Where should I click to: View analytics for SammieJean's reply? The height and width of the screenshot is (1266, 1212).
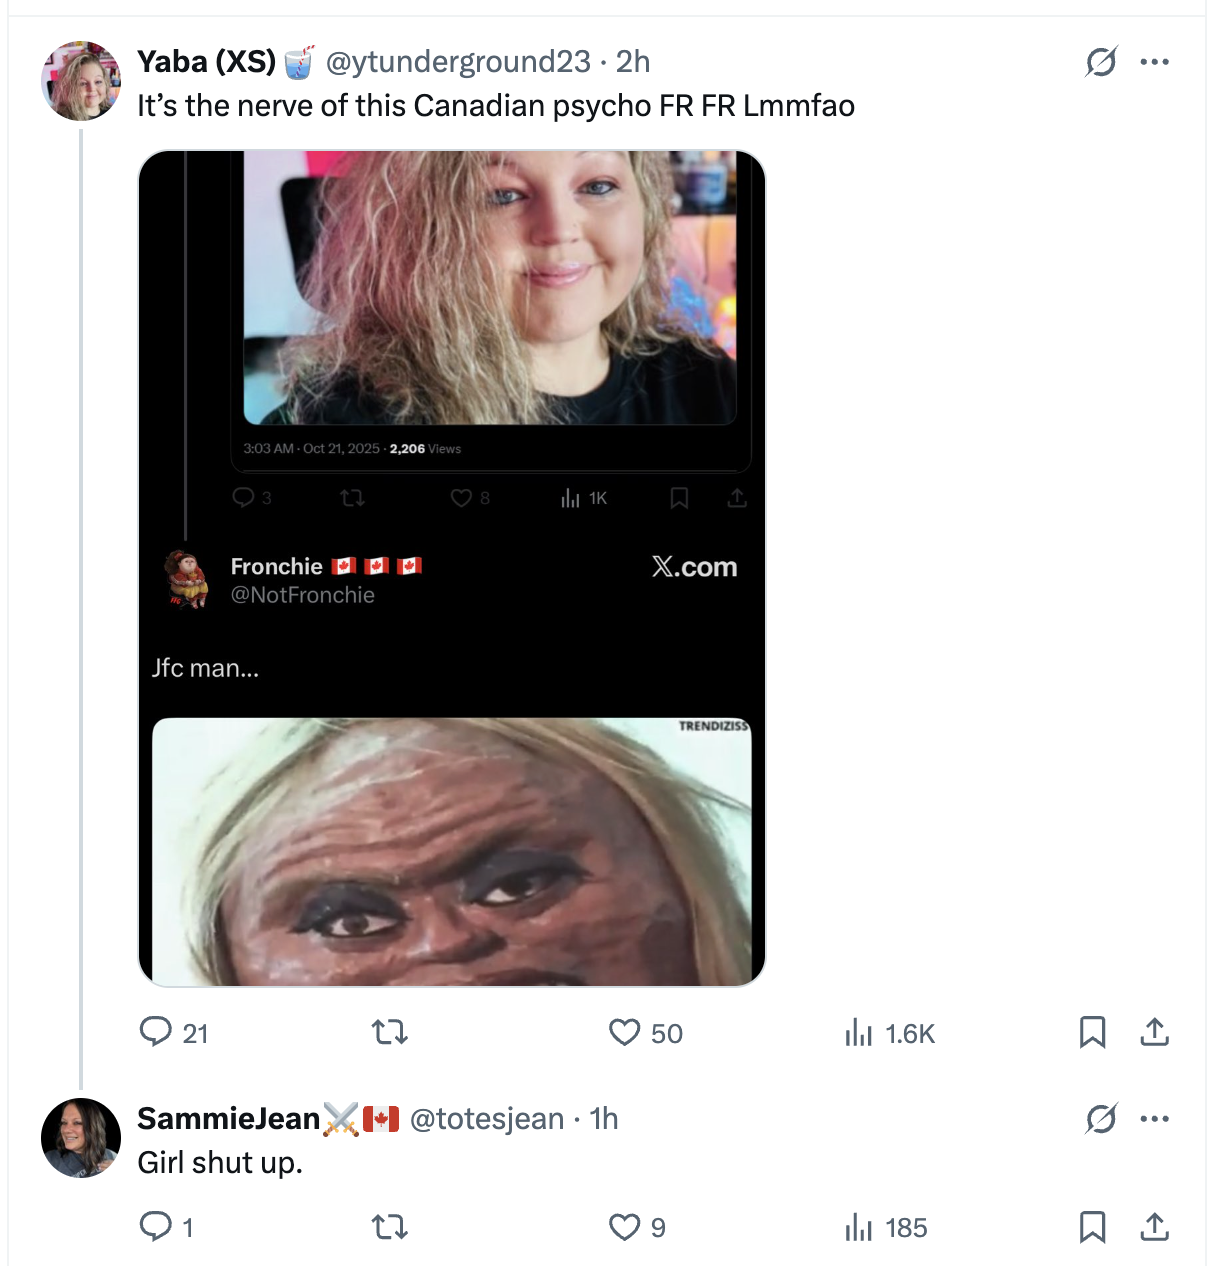(x=859, y=1226)
